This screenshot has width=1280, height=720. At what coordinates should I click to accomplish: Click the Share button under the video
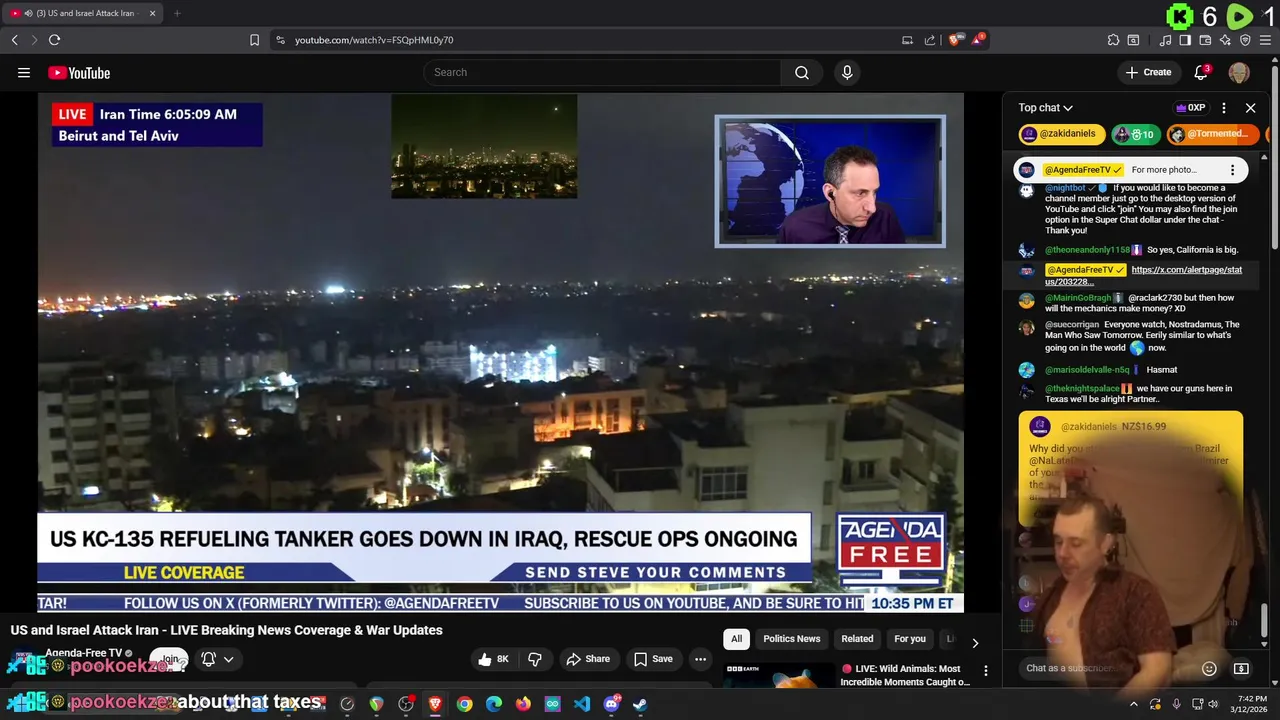pos(588,659)
